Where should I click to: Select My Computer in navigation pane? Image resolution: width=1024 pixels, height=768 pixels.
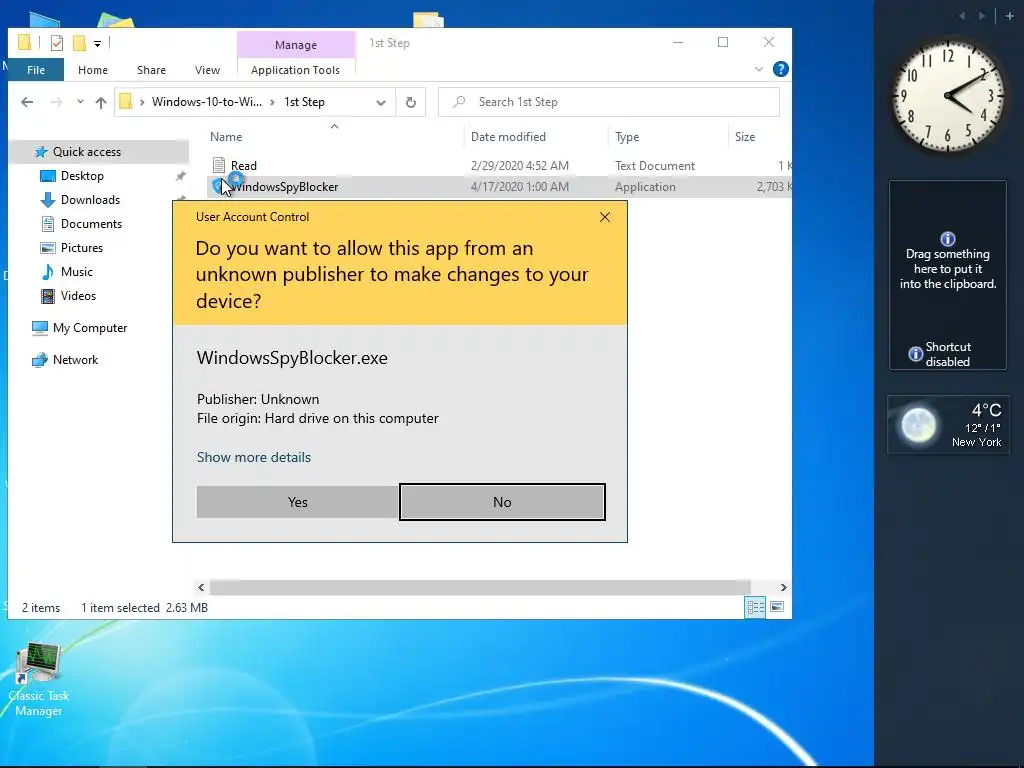click(x=90, y=328)
